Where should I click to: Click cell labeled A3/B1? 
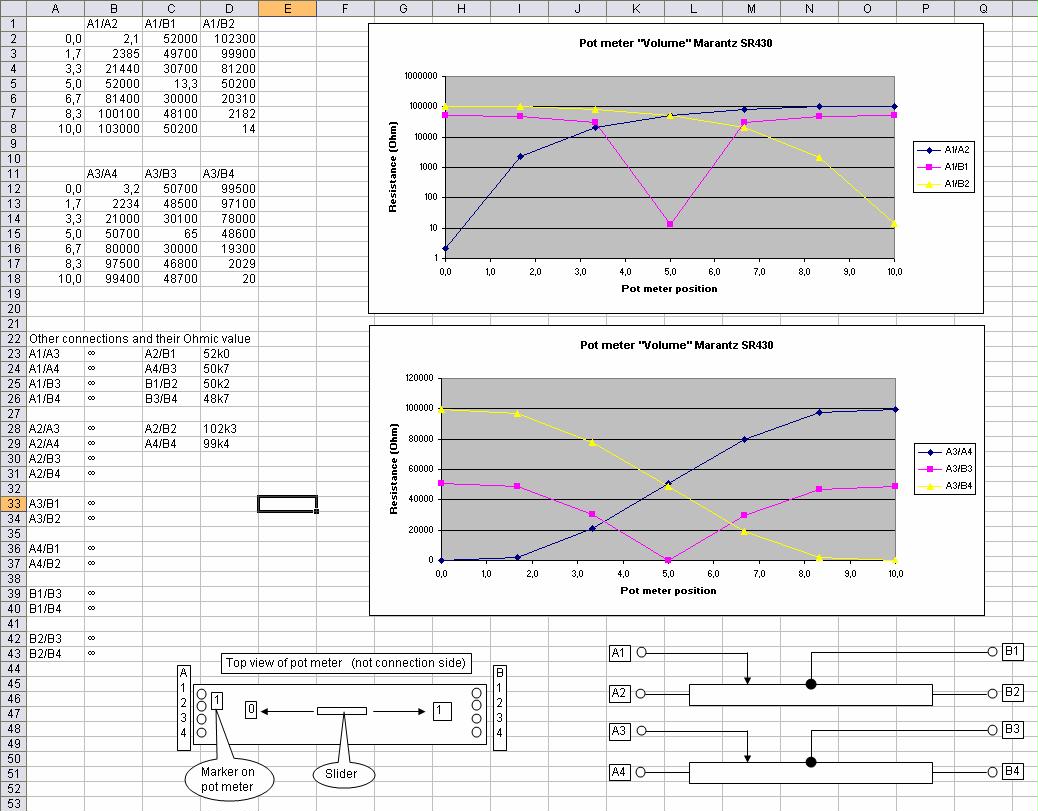56,504
